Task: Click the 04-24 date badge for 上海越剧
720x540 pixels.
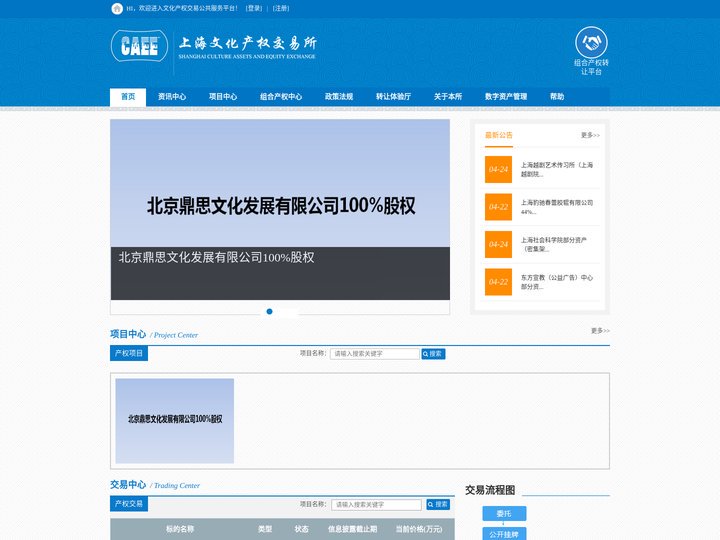Action: point(498,169)
